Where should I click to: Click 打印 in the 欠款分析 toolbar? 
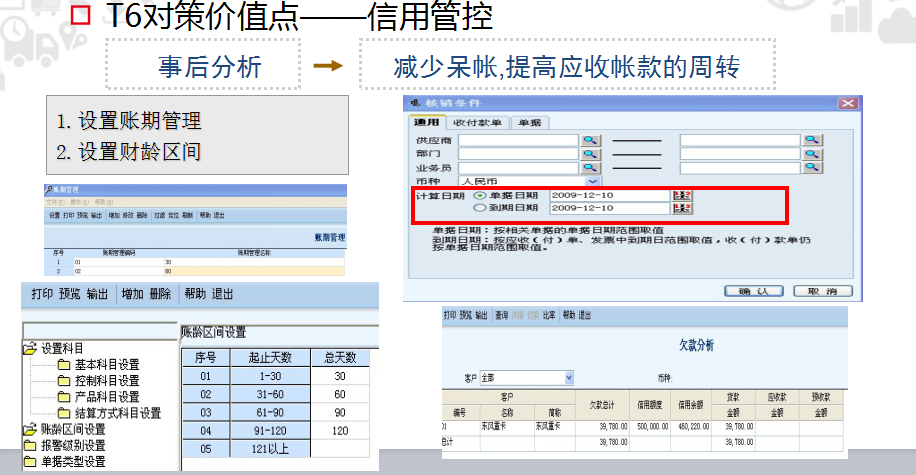tap(450, 315)
